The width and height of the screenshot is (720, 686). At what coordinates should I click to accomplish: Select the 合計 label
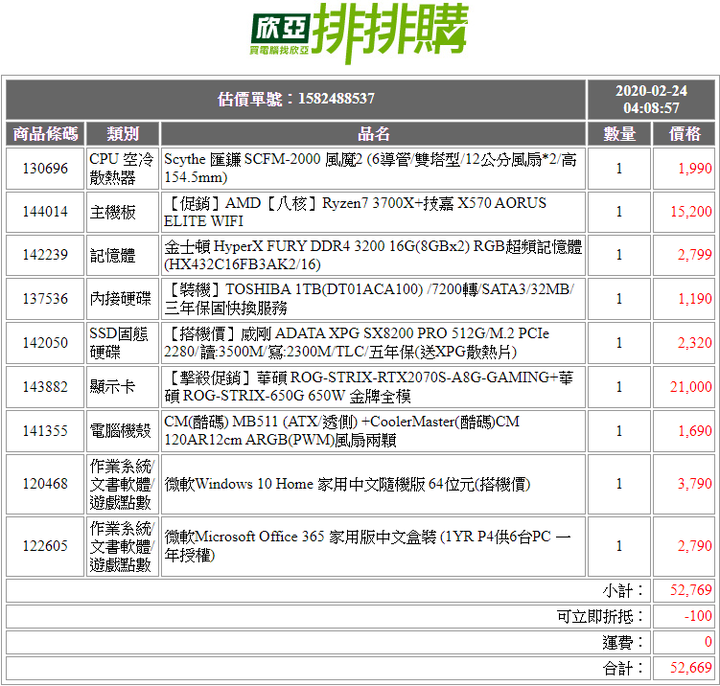coord(623,669)
